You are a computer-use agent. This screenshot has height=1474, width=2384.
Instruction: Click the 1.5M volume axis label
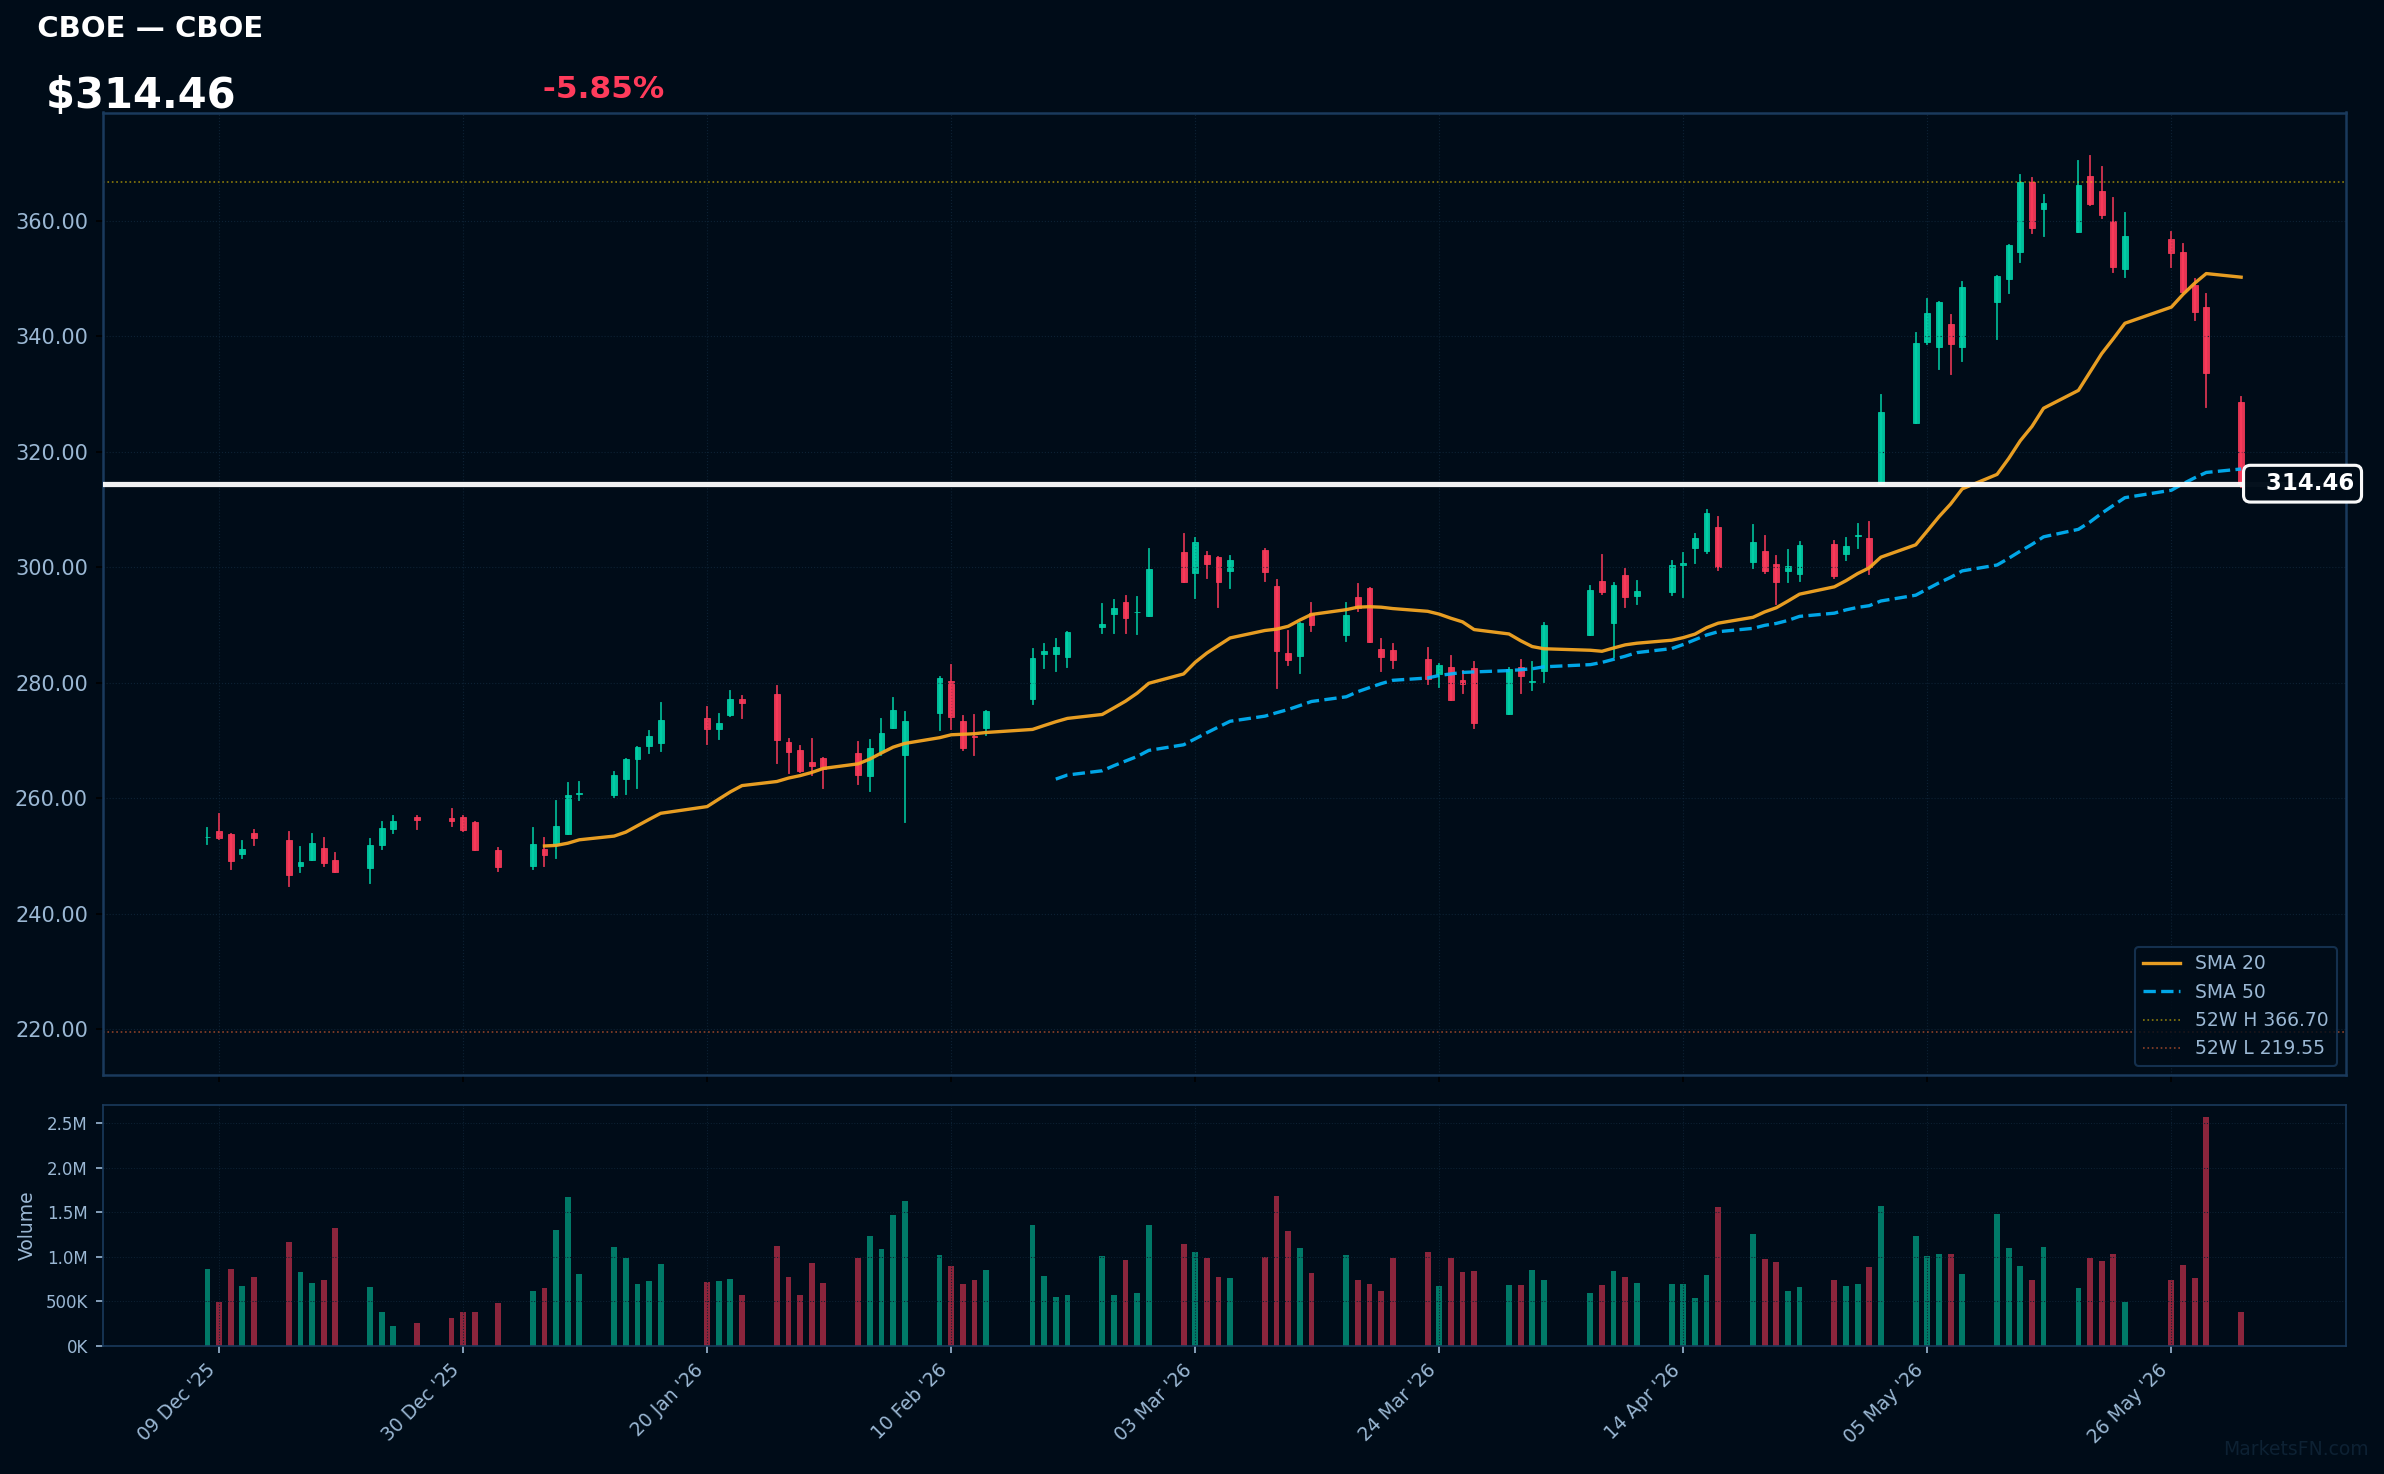[67, 1213]
